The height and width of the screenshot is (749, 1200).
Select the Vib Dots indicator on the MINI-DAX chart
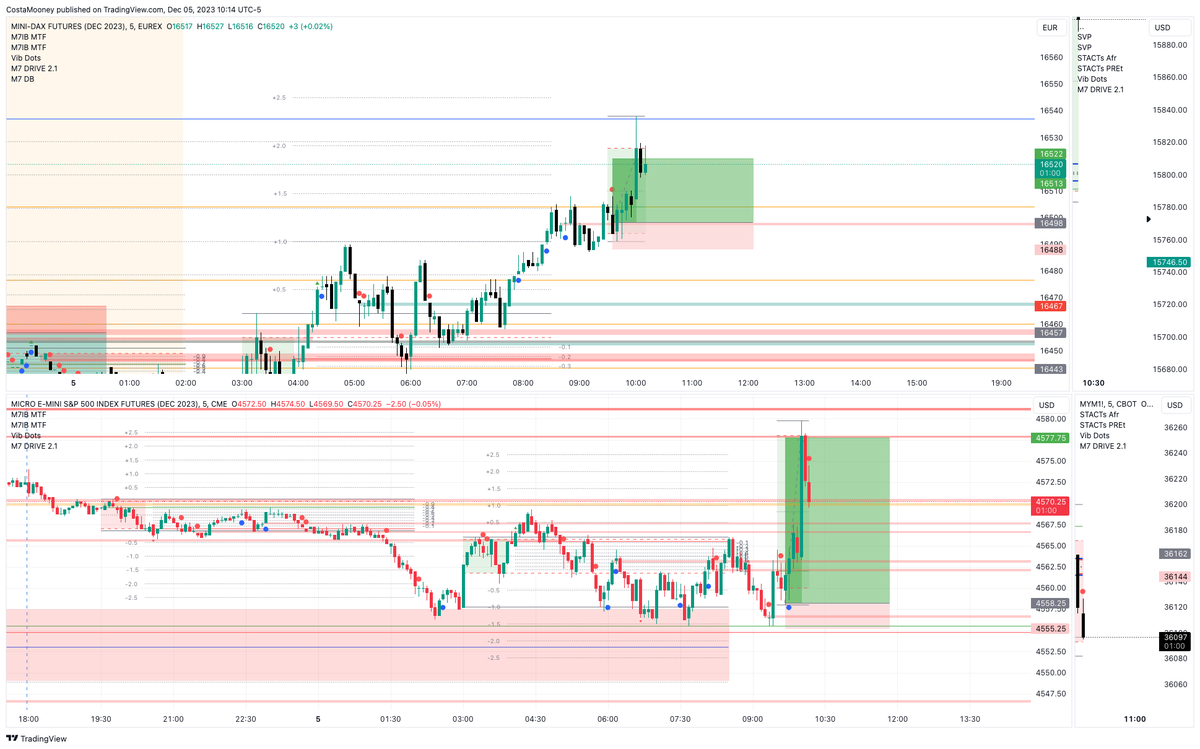(26, 58)
